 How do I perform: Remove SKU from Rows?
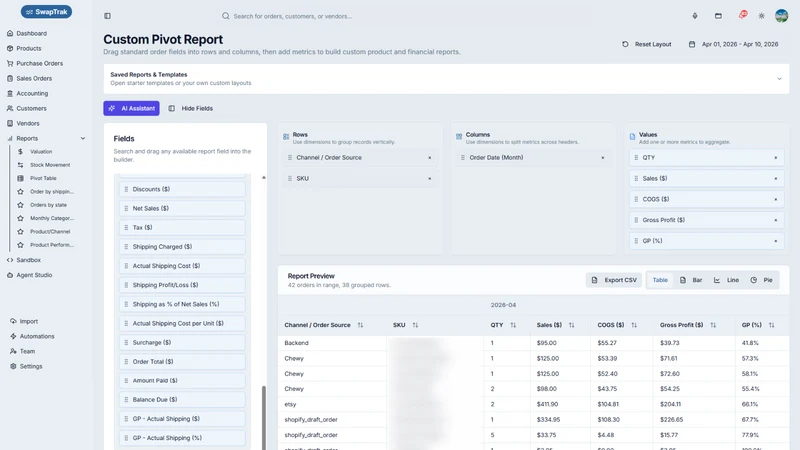coord(430,179)
